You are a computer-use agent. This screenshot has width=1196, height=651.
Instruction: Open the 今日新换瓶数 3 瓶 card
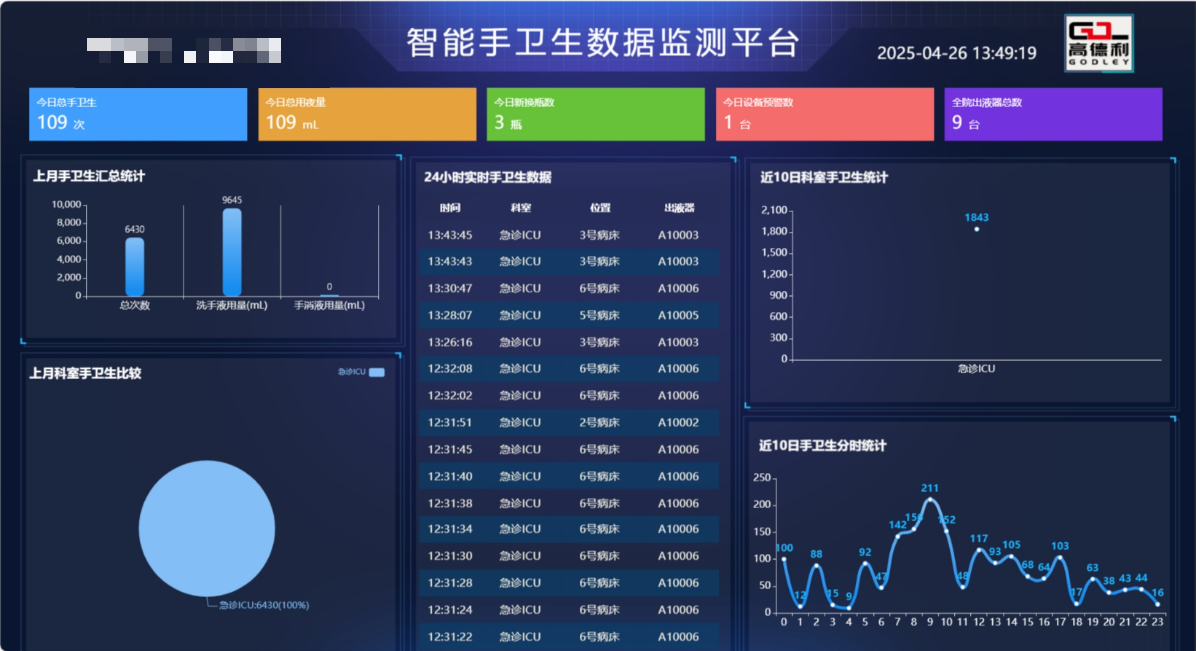[596, 114]
